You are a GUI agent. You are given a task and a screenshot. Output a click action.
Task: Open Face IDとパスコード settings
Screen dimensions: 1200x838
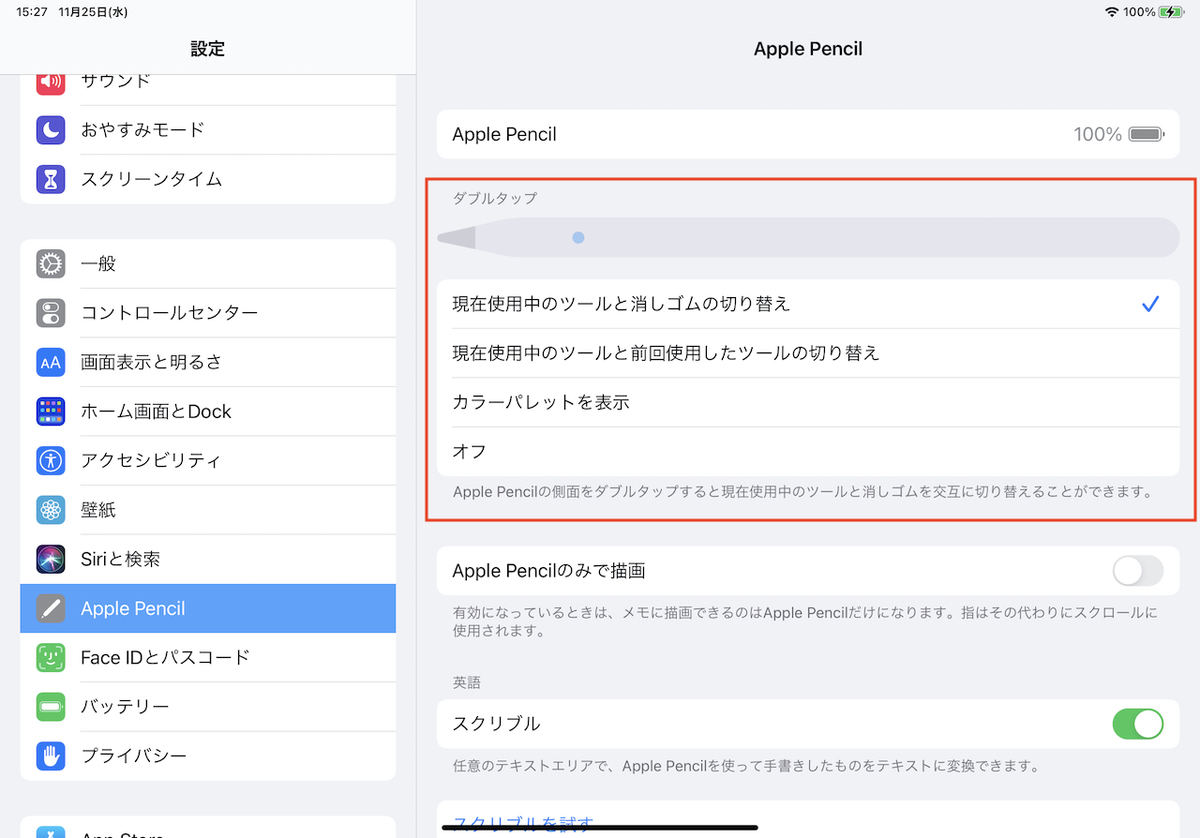[208, 657]
